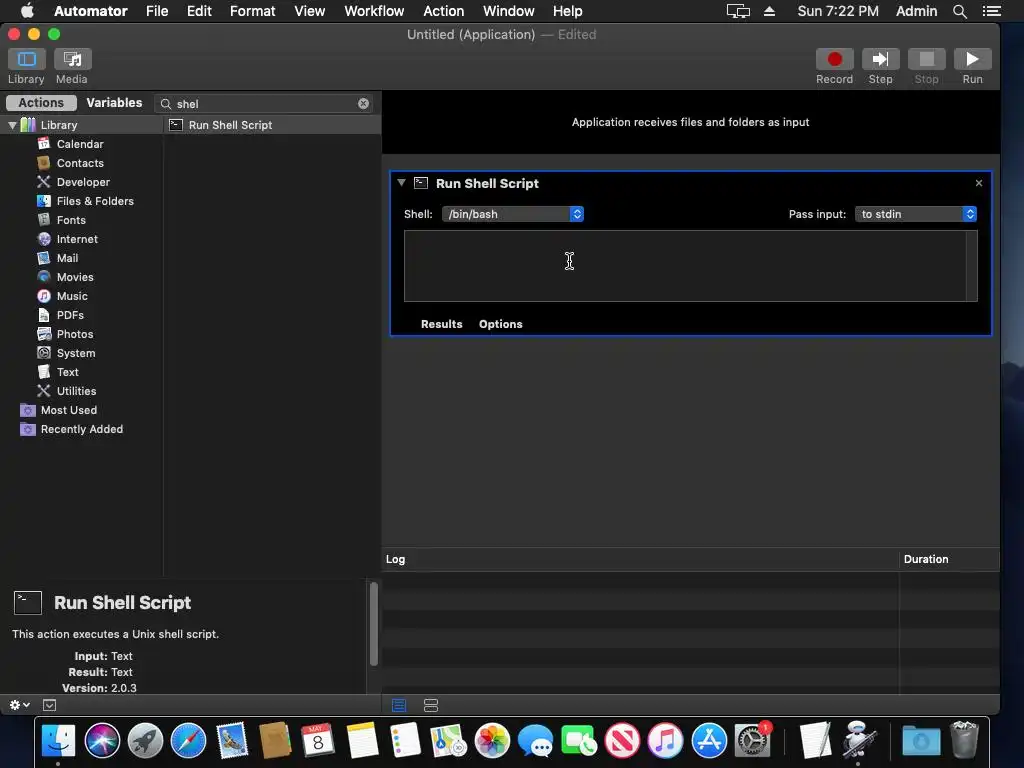Viewport: 1024px width, 768px height.
Task: Select the Mail category icon
Action: pos(44,257)
